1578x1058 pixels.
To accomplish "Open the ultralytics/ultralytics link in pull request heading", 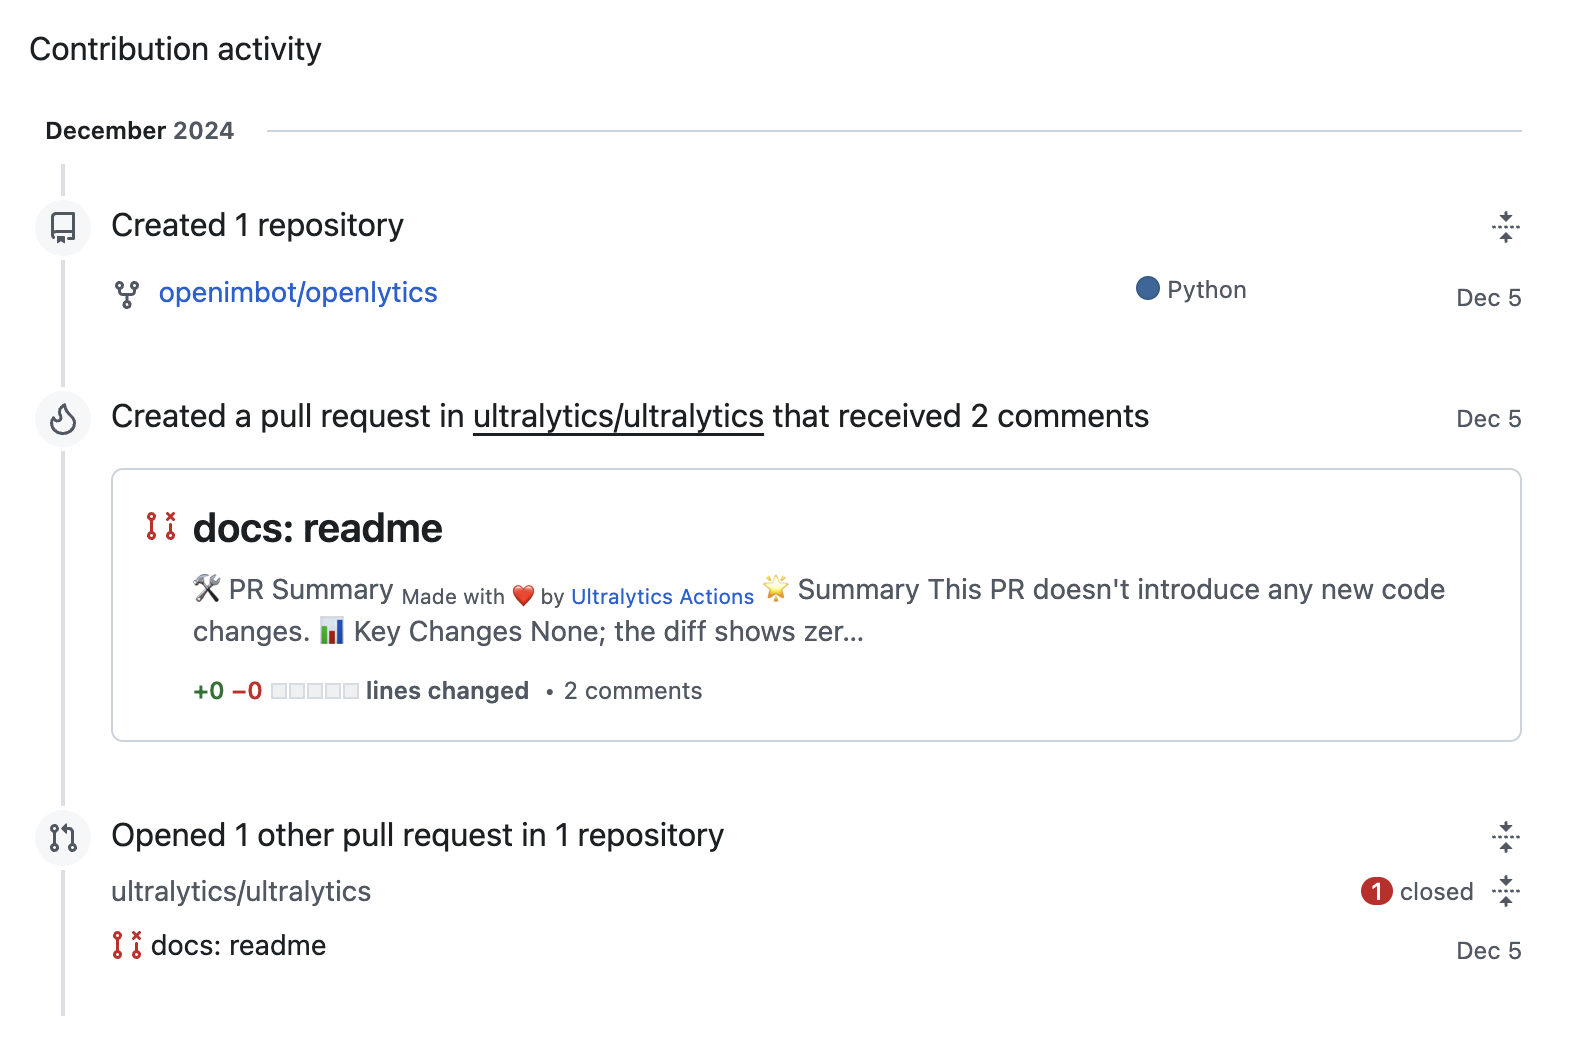I will click(x=618, y=416).
